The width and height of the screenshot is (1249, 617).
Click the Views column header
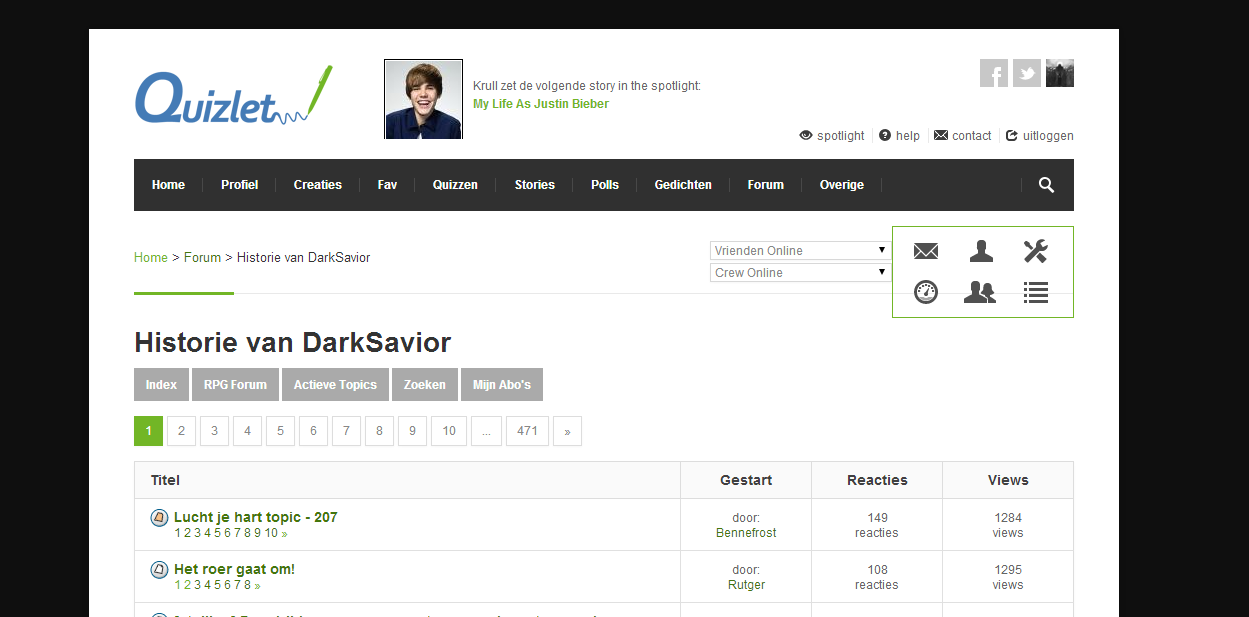(x=1008, y=480)
